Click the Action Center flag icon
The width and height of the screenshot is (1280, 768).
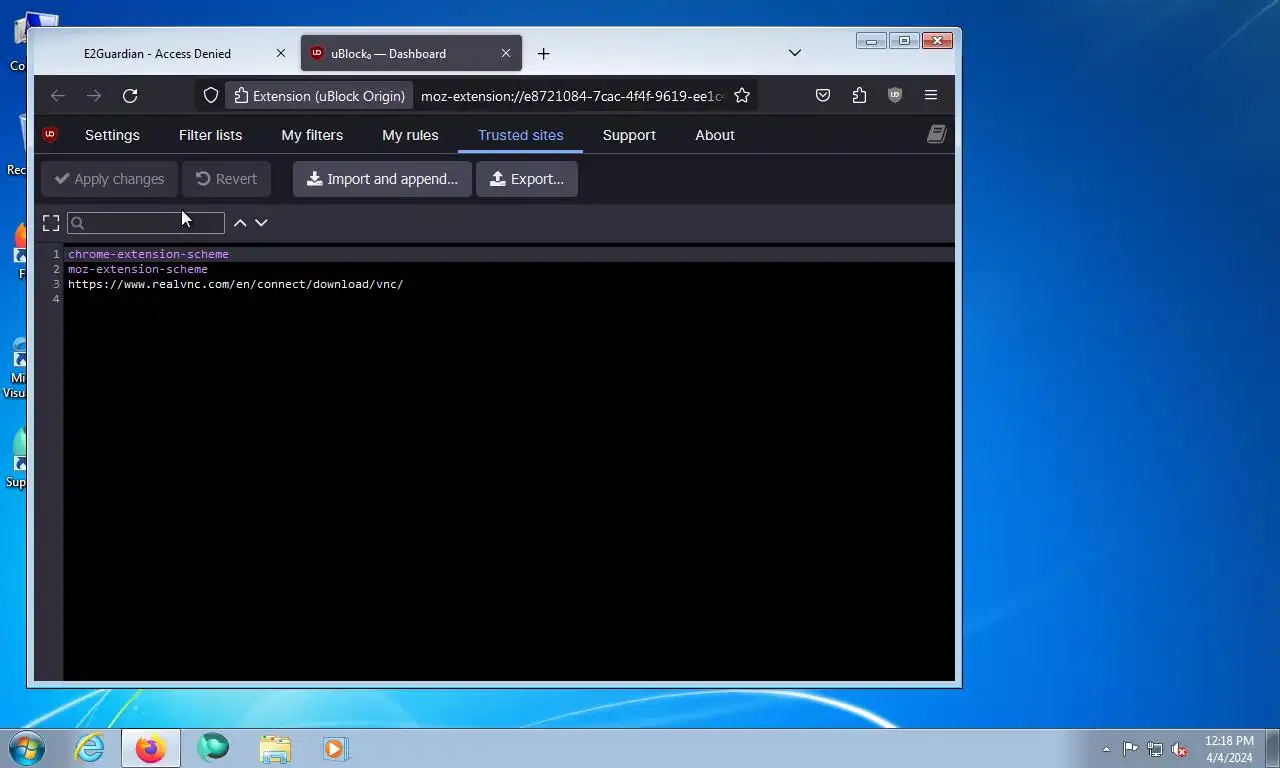tap(1130, 749)
